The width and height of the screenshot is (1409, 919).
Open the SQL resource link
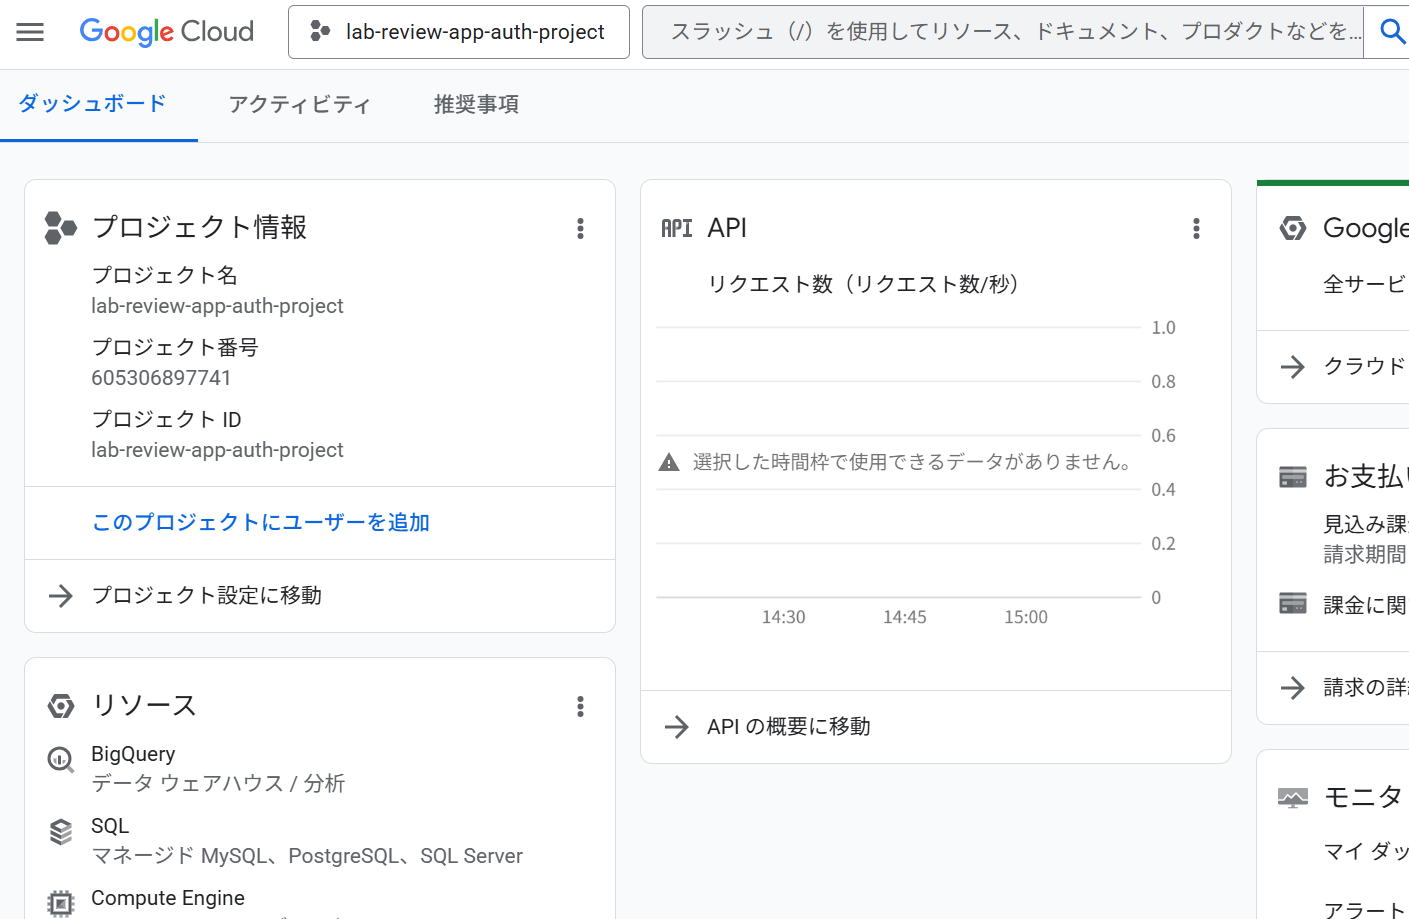coord(110,826)
